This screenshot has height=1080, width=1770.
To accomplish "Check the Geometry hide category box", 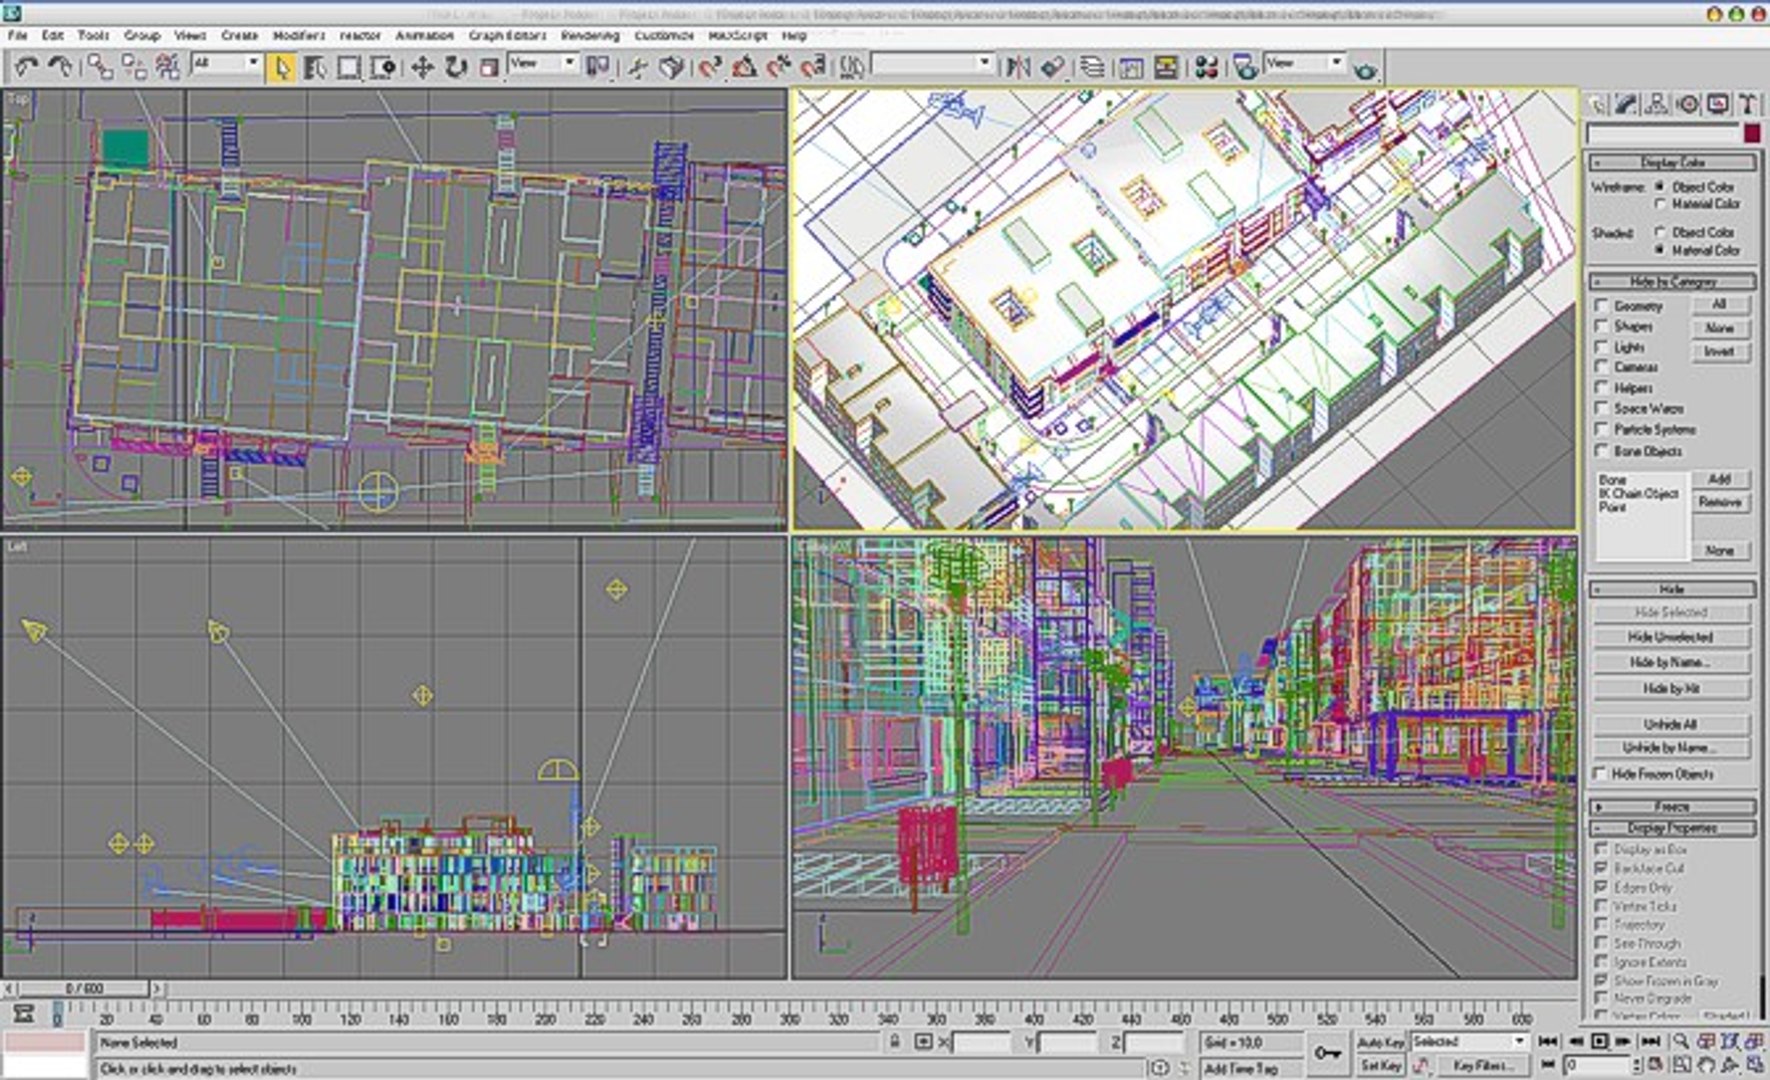I will (1601, 306).
